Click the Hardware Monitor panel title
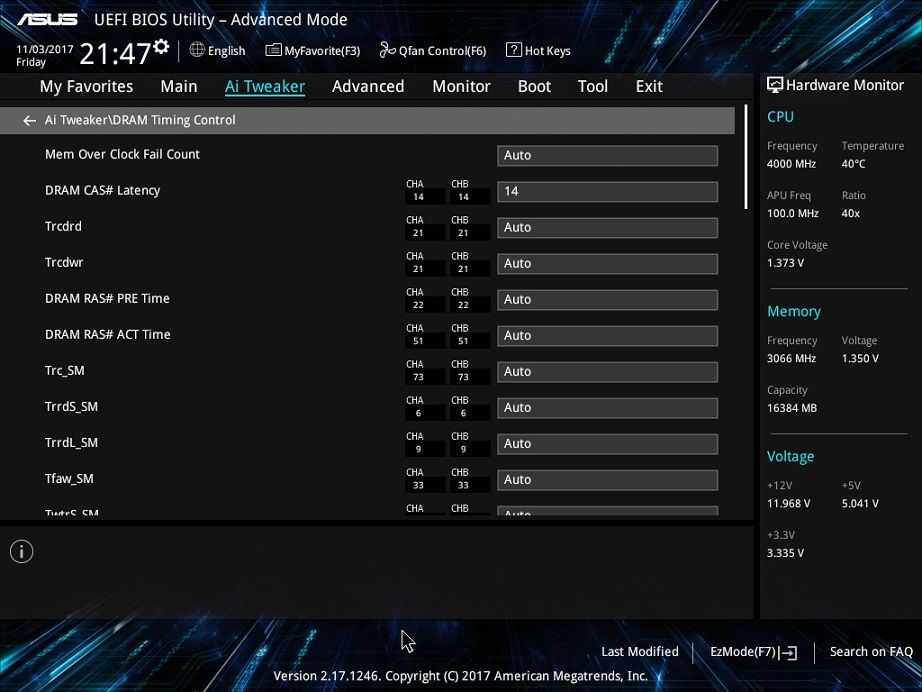This screenshot has width=922, height=692. click(x=845, y=85)
